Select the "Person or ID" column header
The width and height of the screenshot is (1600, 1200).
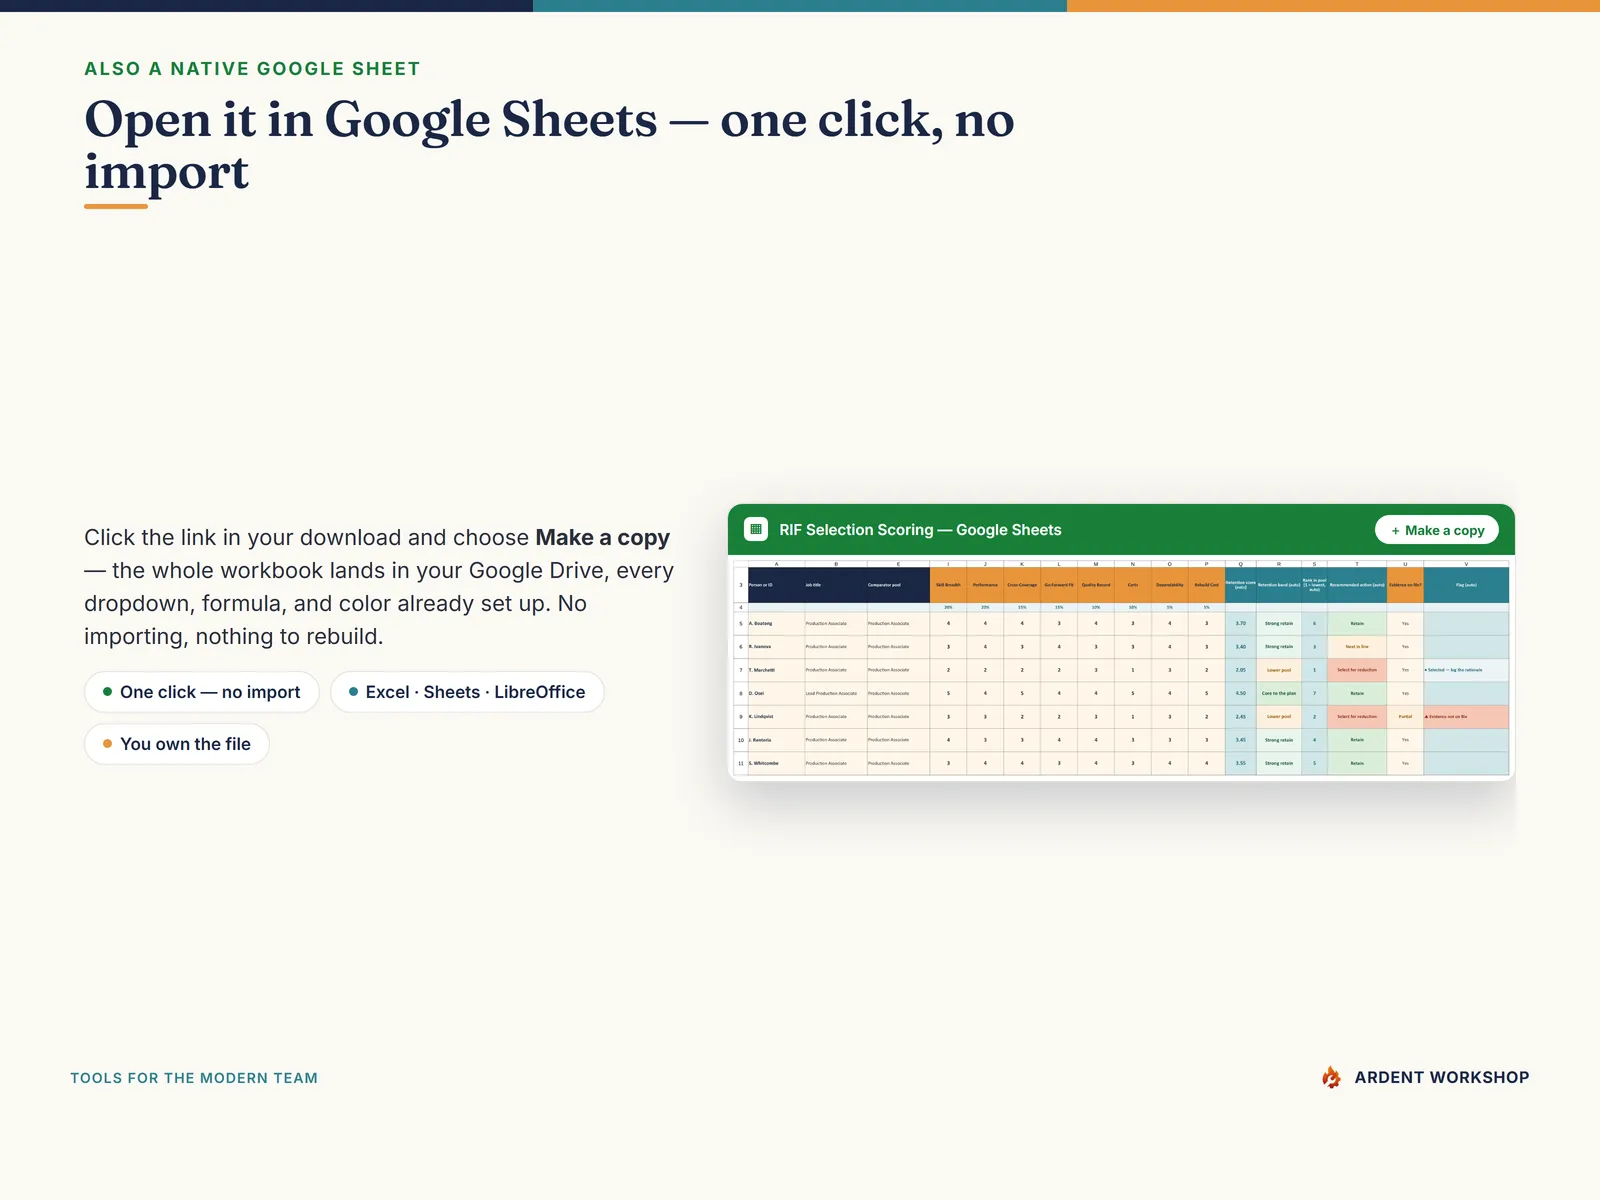tap(776, 585)
